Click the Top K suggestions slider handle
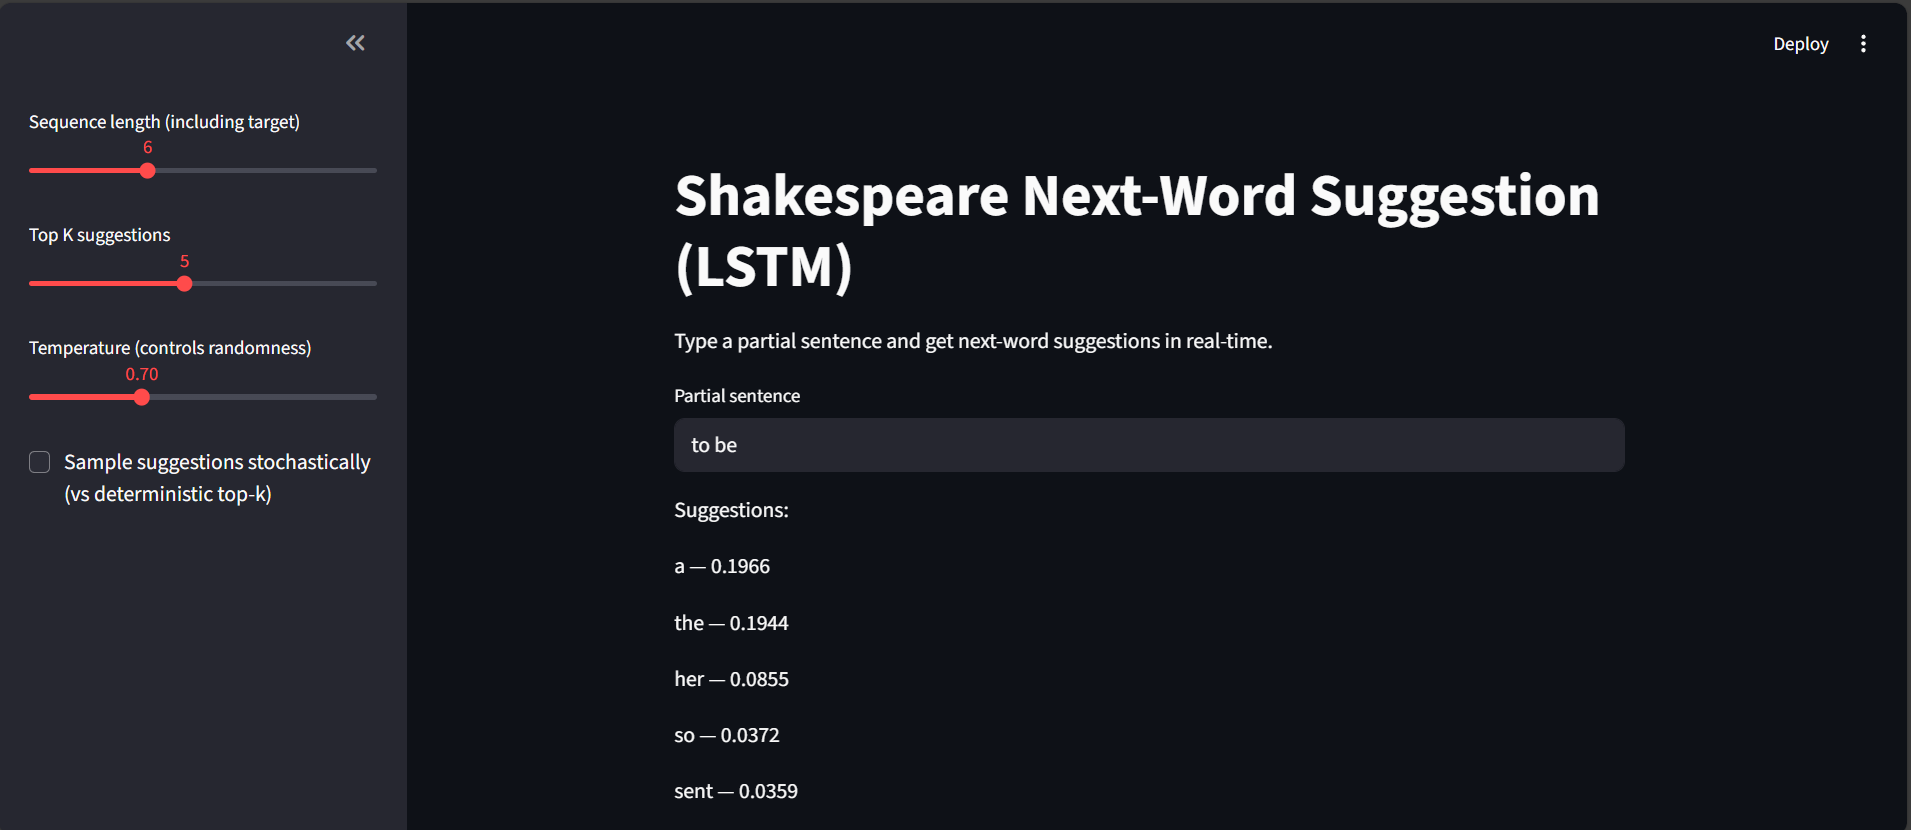Image resolution: width=1911 pixels, height=830 pixels. [x=184, y=283]
